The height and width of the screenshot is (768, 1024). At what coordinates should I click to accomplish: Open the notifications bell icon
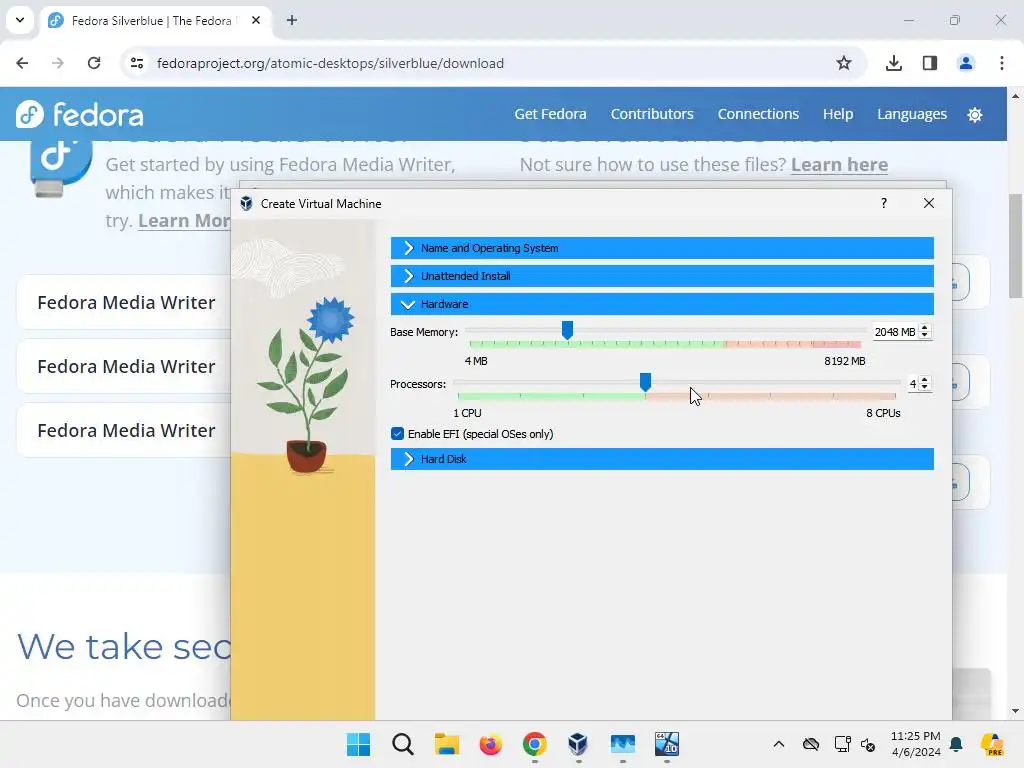click(x=956, y=744)
